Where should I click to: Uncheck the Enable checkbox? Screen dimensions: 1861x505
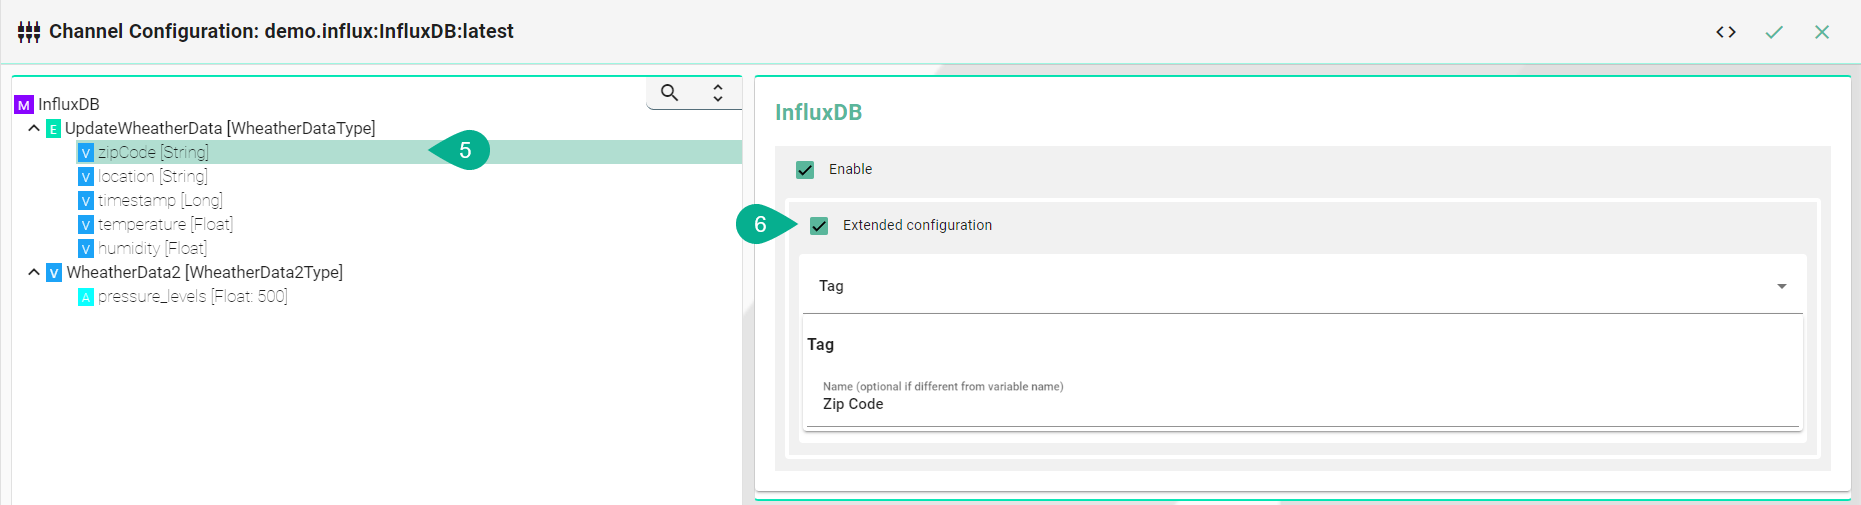click(x=805, y=170)
